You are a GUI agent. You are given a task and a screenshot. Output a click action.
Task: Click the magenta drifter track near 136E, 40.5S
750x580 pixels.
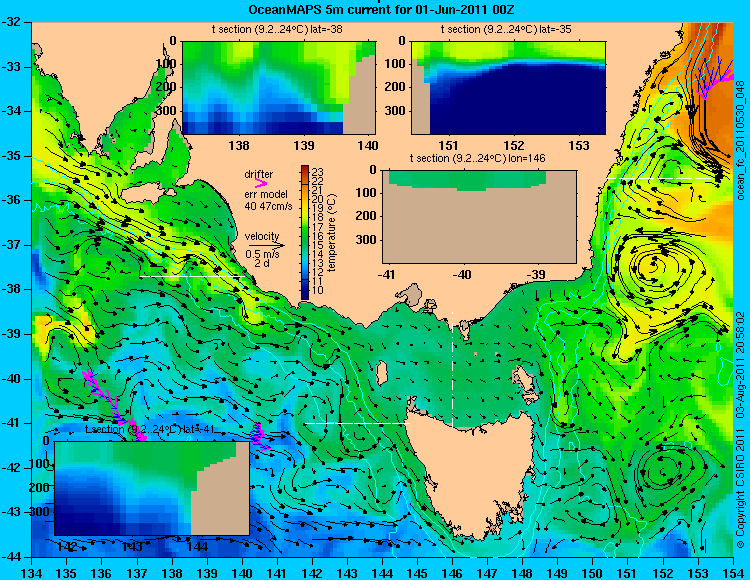tap(114, 404)
